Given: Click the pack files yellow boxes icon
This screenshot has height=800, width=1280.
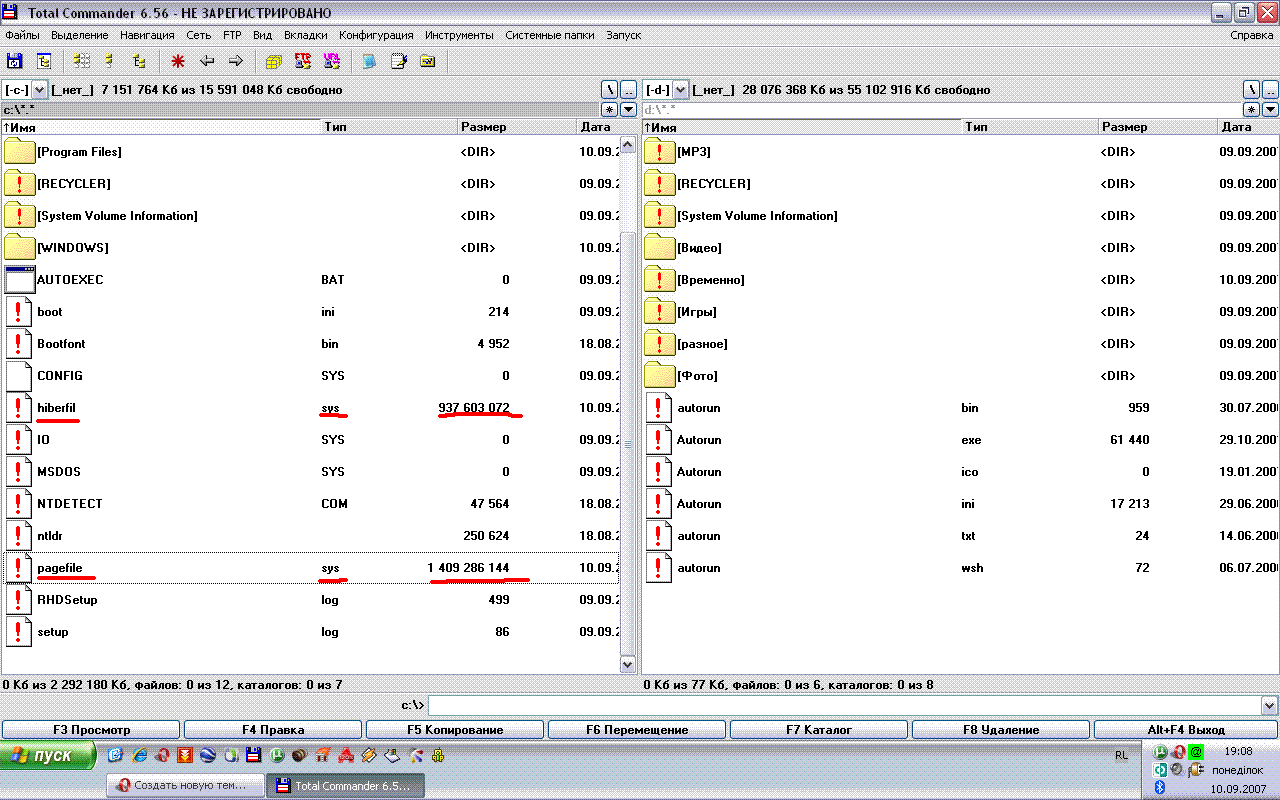Looking at the screenshot, I should [273, 61].
